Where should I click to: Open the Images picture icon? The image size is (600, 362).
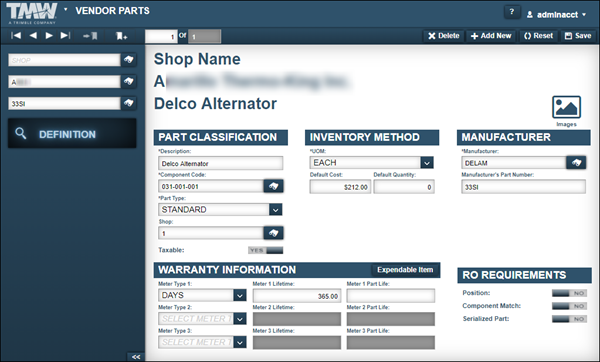566,107
